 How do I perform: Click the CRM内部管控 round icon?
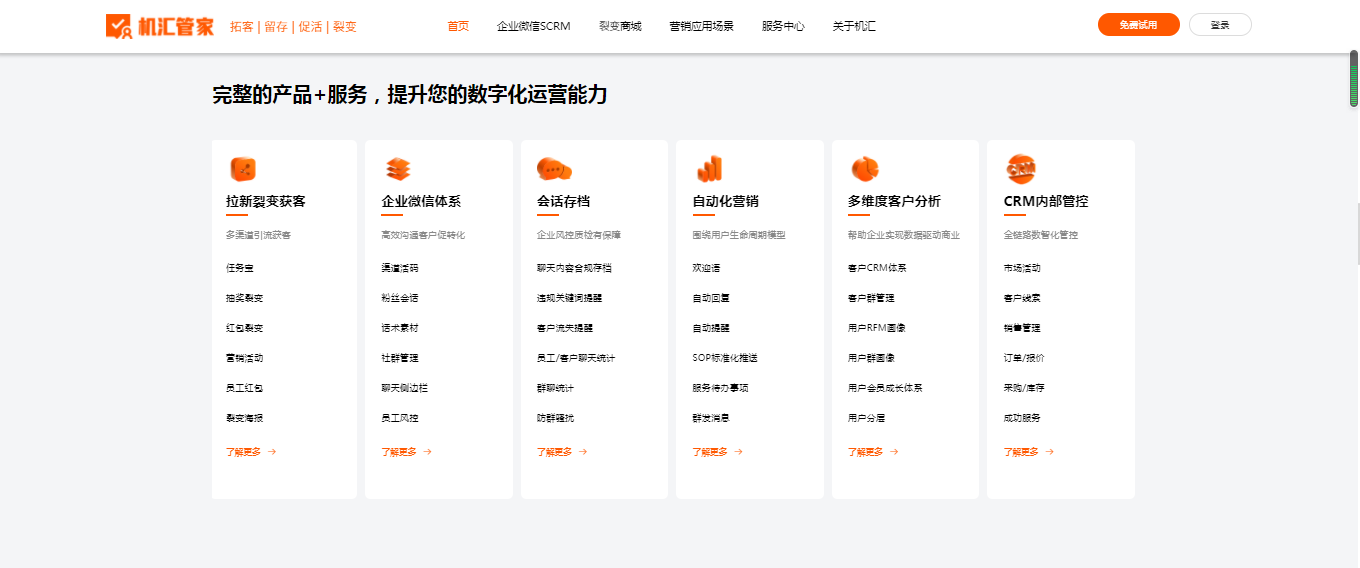tap(1021, 168)
